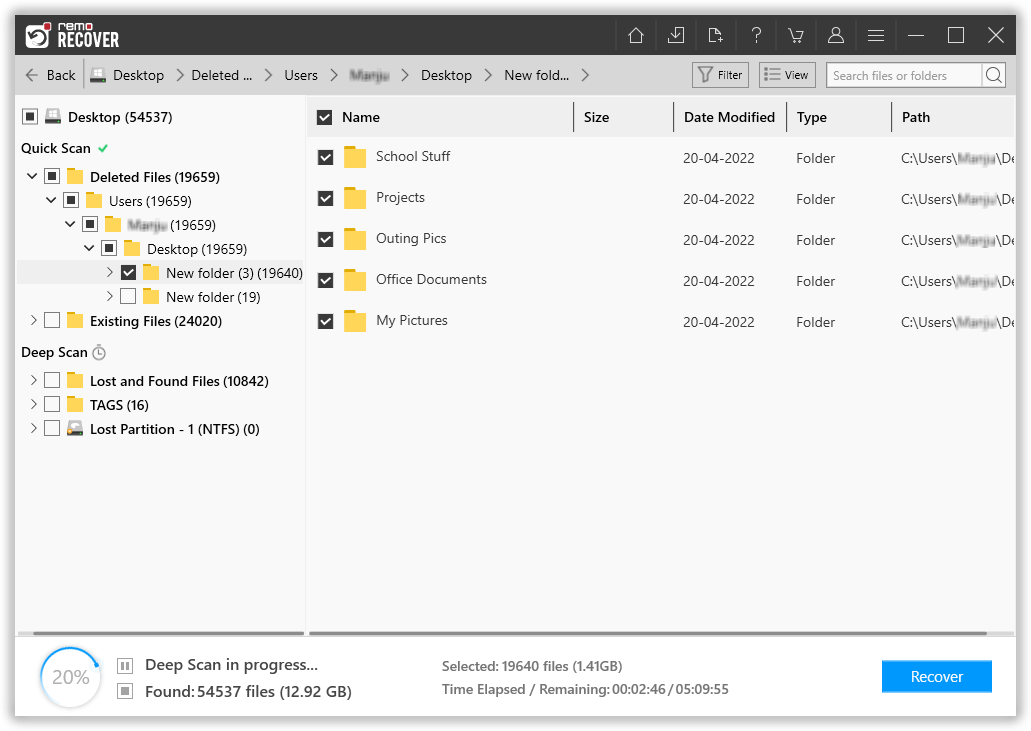
Task: Click the Recover button
Action: [936, 676]
